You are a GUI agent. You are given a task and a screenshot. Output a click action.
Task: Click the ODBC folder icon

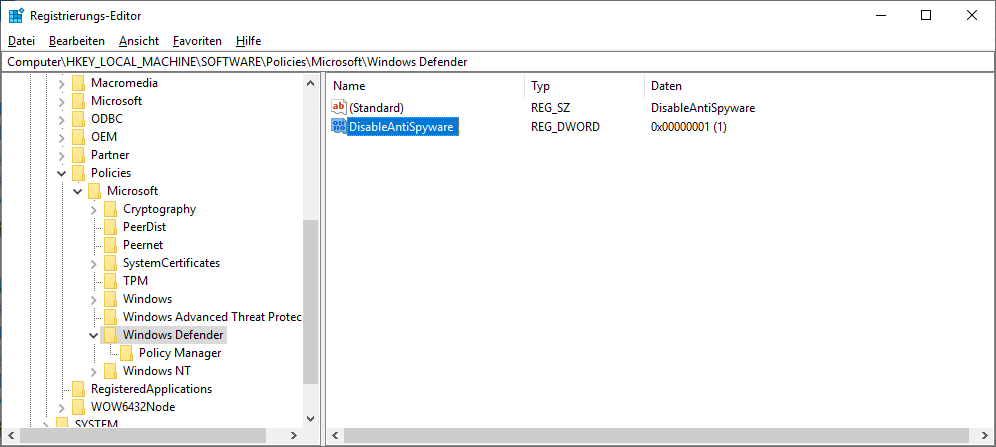pyautogui.click(x=78, y=119)
